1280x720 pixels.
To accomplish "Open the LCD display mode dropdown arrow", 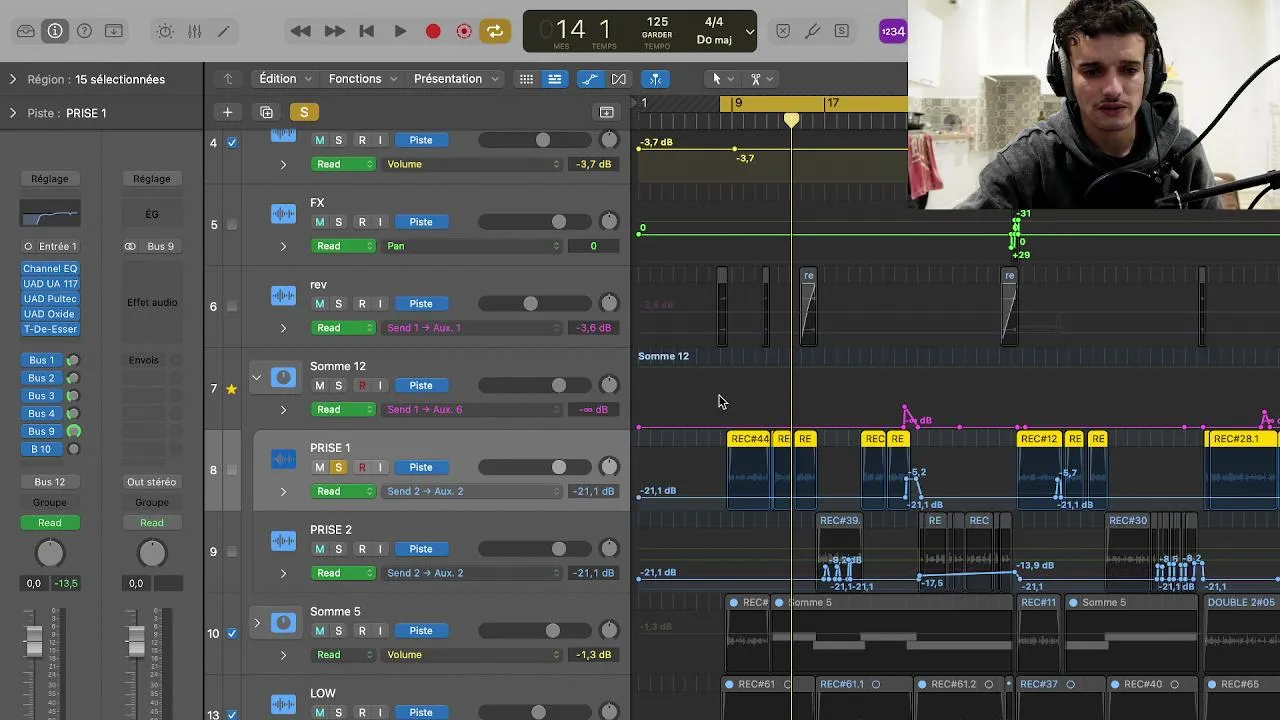I will [x=750, y=31].
